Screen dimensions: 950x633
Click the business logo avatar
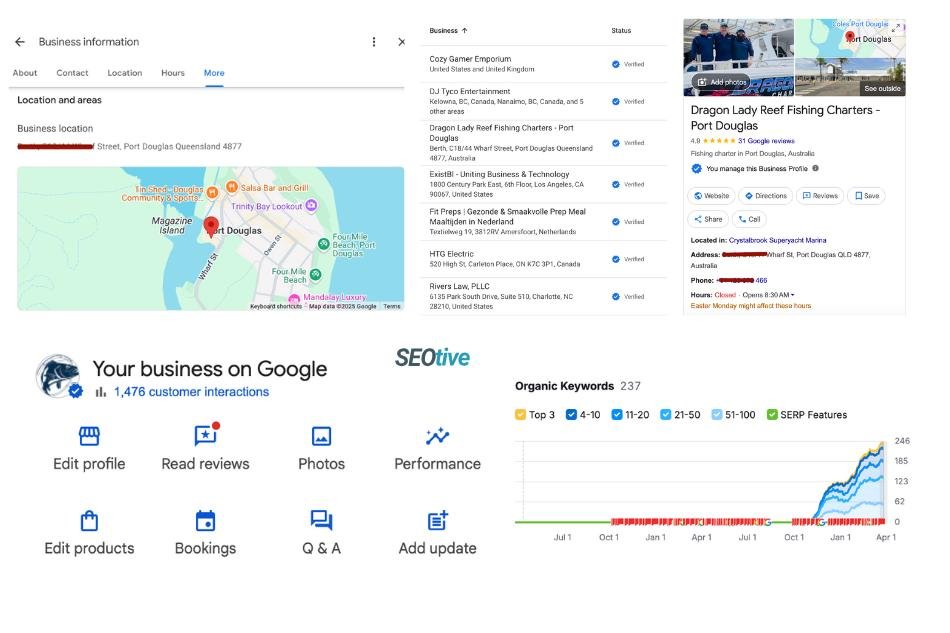58,376
